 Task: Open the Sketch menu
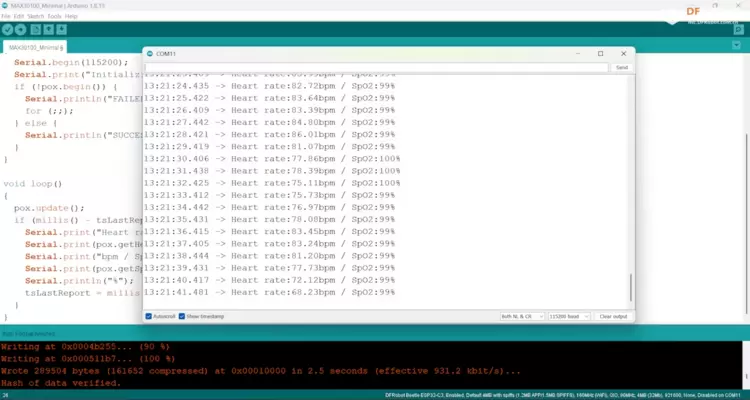pos(34,16)
